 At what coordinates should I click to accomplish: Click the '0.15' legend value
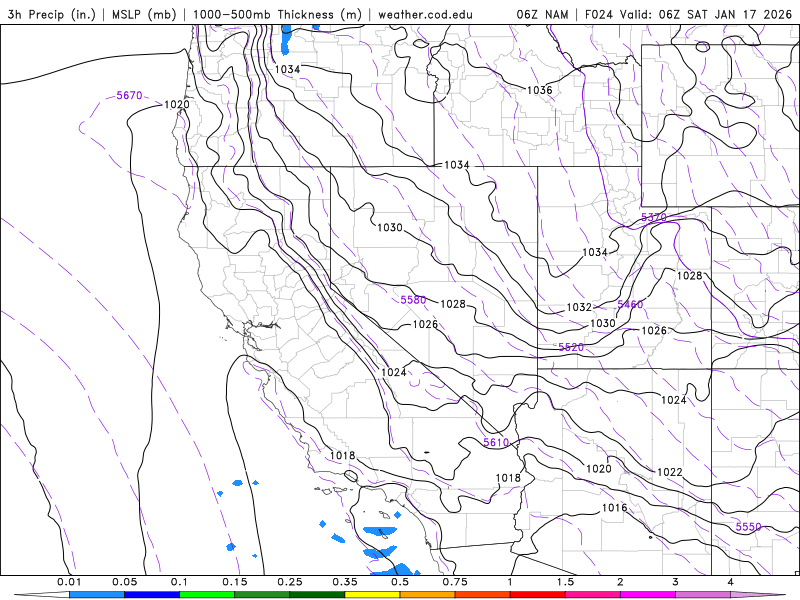(235, 582)
